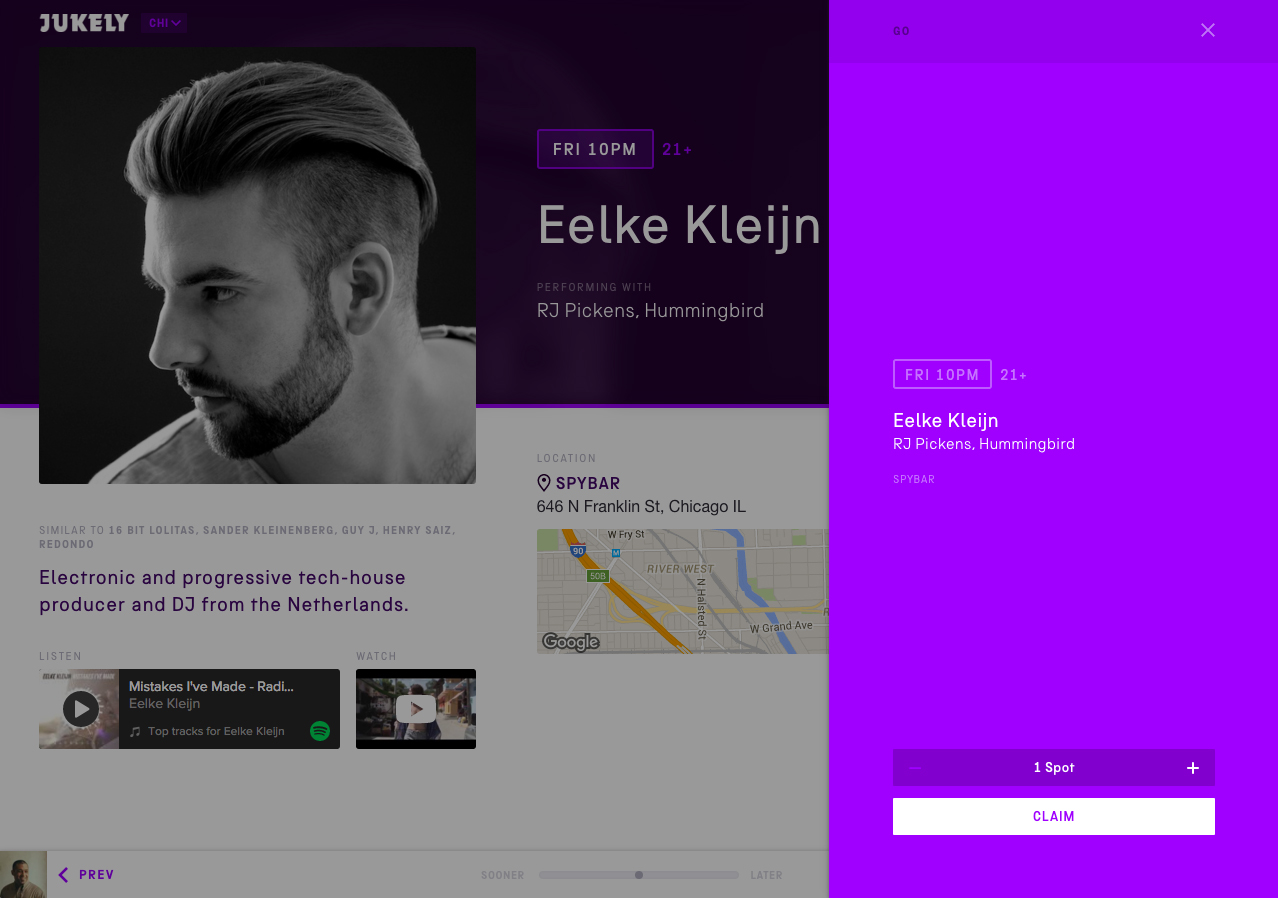1278x898 pixels.
Task: Click the music note icon in Spotify widget
Action: [x=135, y=732]
